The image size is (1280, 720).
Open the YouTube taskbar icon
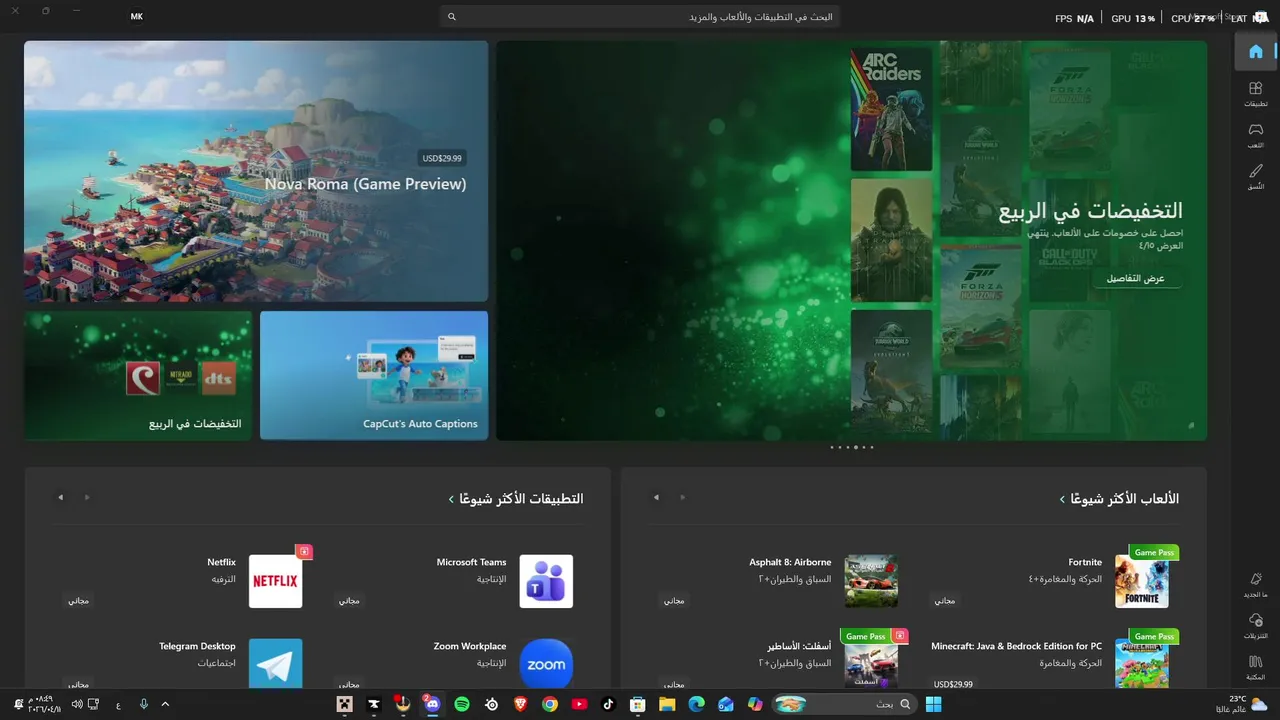579,704
